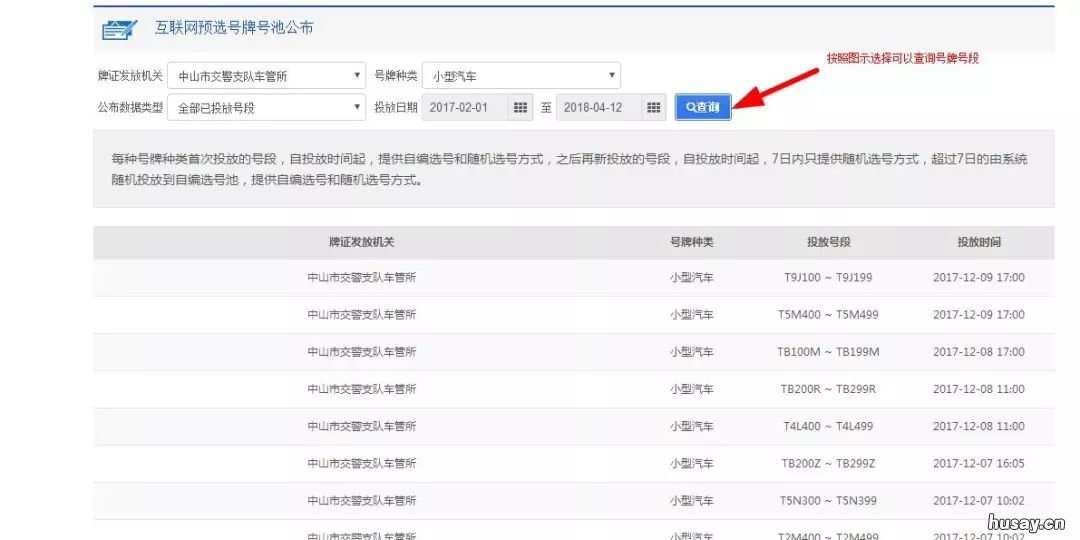
Task: Click the end date field 2018-04-12
Action: pyautogui.click(x=599, y=107)
